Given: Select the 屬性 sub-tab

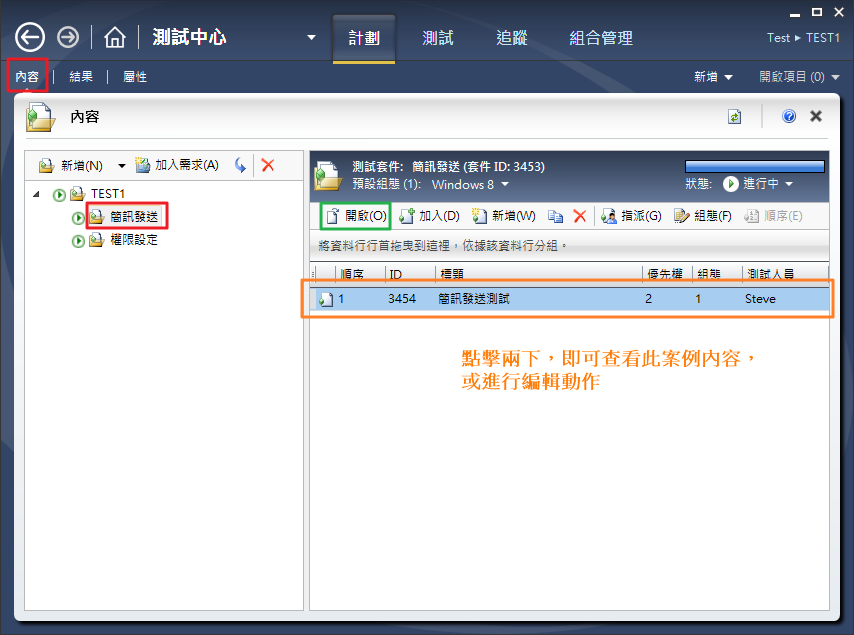Looking at the screenshot, I should [135, 76].
